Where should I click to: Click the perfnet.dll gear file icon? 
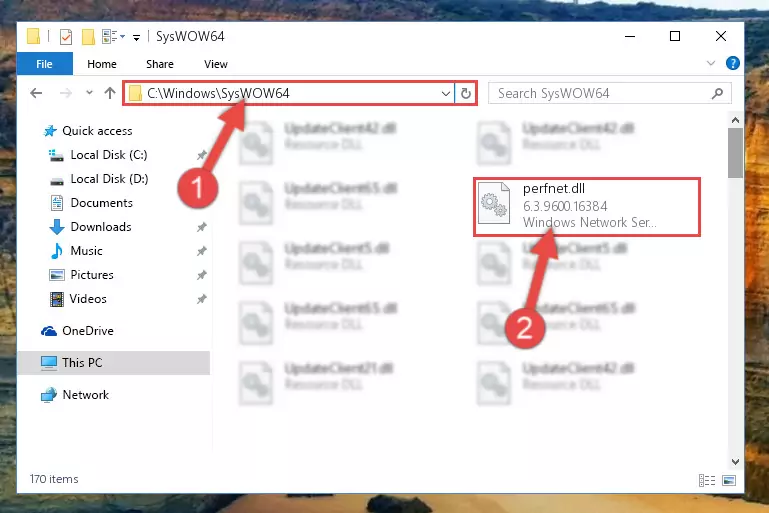click(494, 203)
